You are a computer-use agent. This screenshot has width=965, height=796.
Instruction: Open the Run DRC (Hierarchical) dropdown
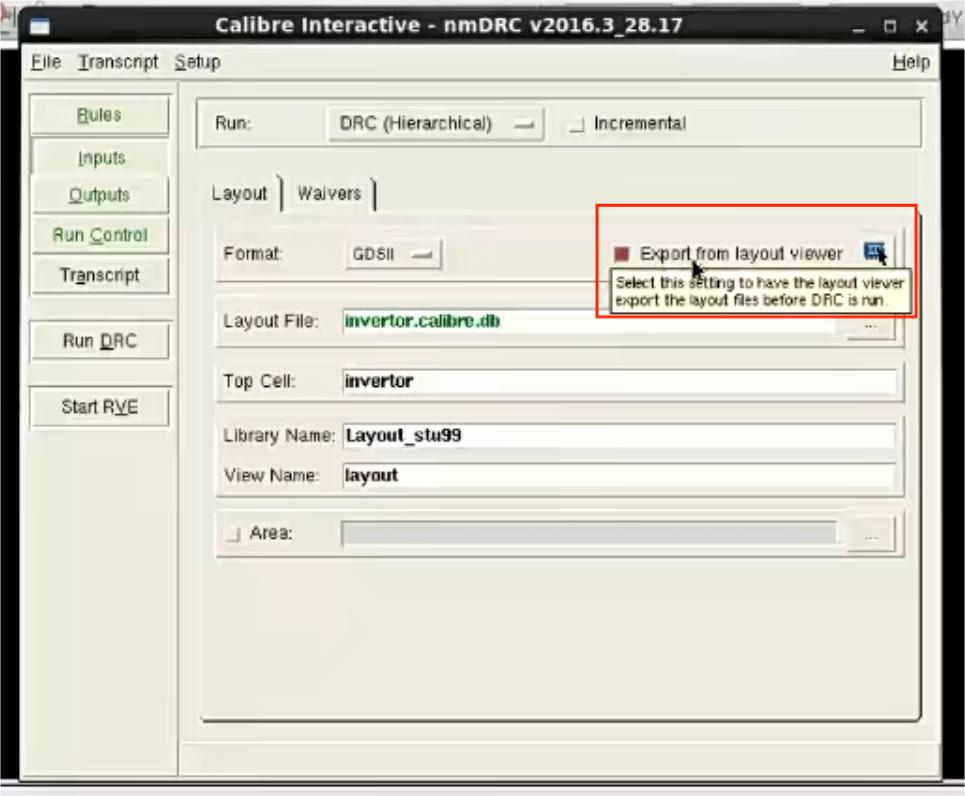pyautogui.click(x=436, y=124)
